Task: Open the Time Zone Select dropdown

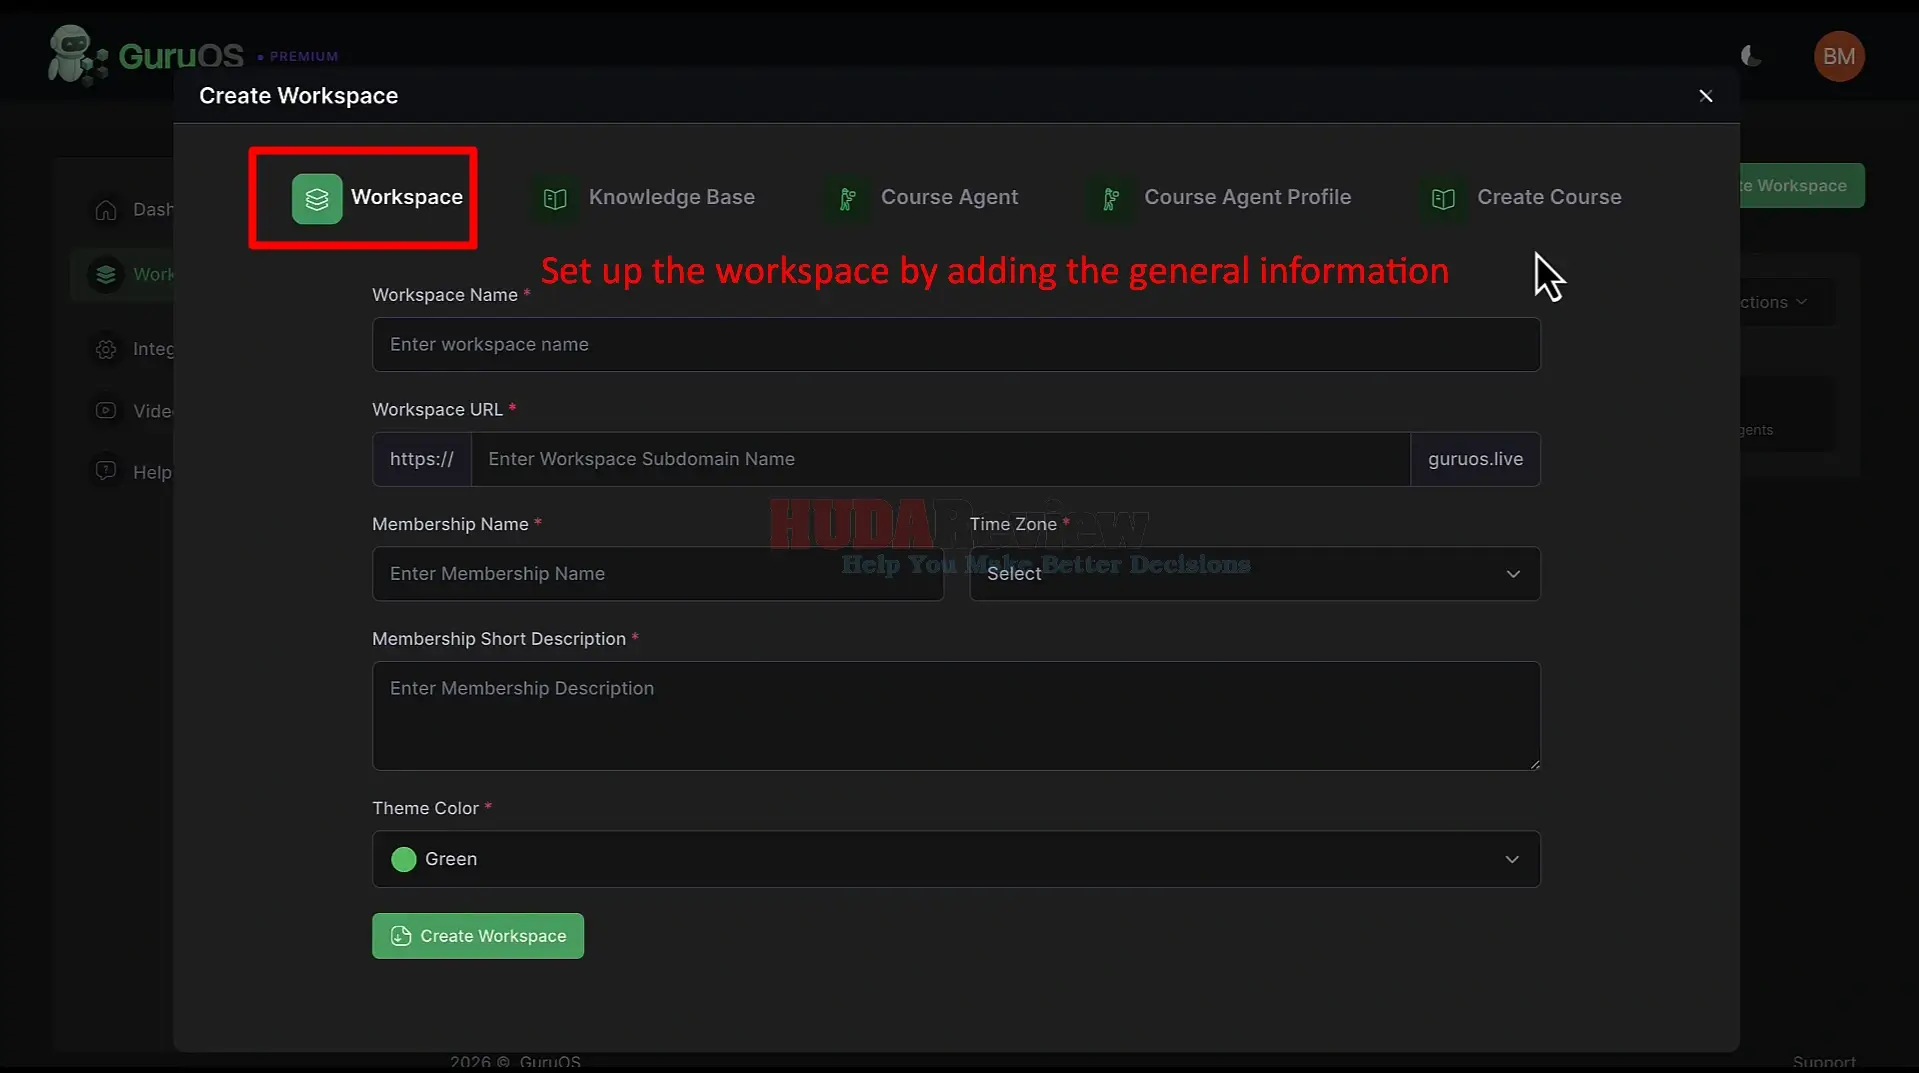Action: coord(1255,574)
